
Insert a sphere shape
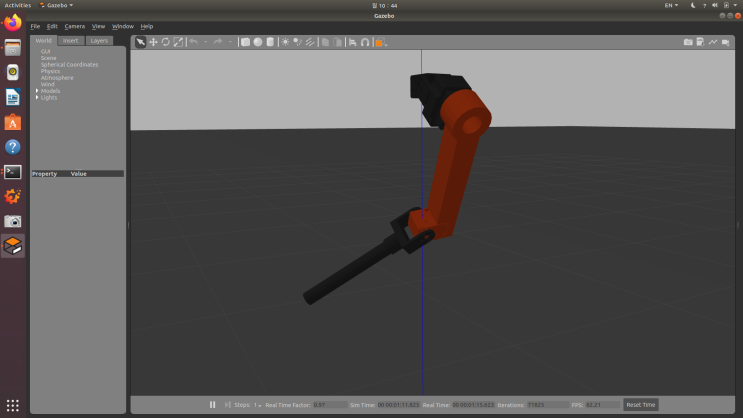pos(258,42)
